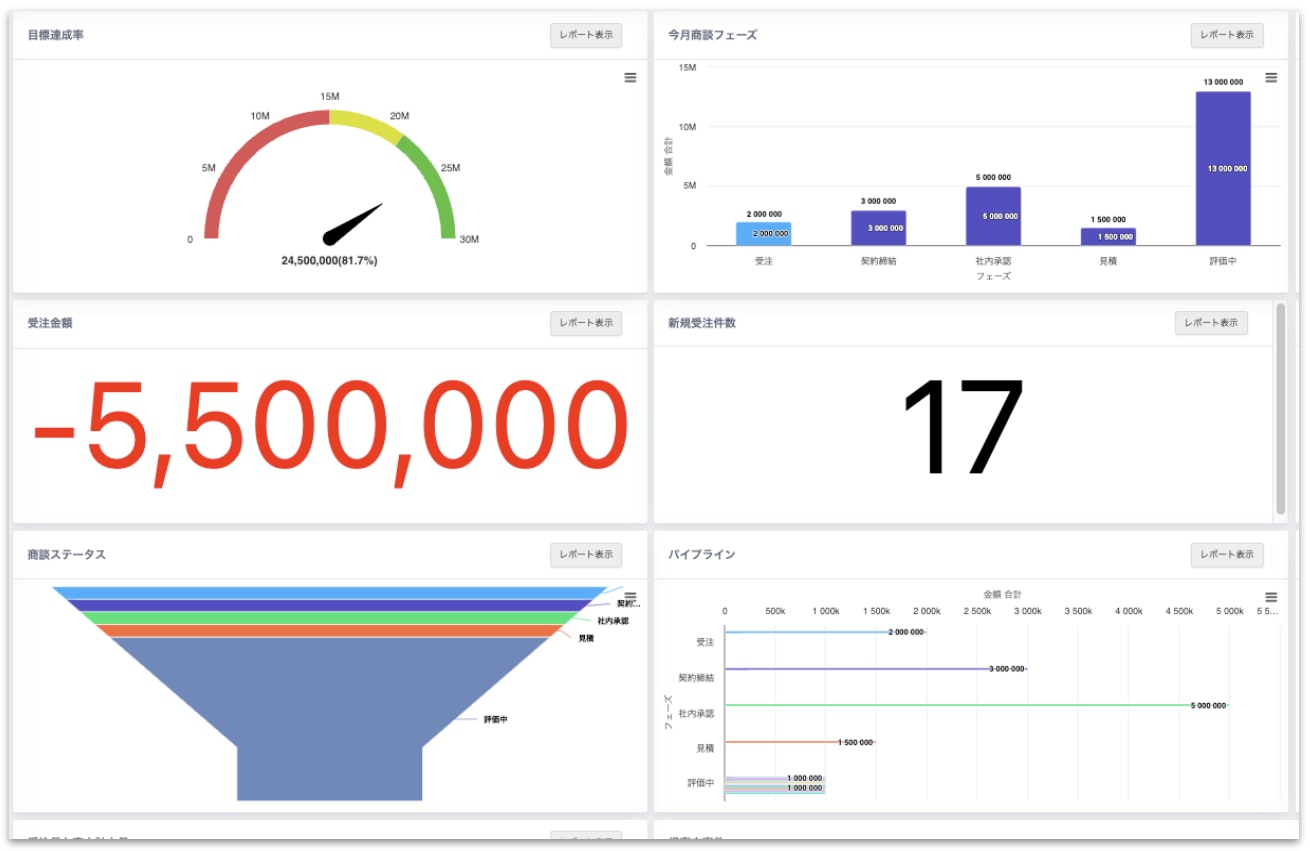
Task: Click the vertical scrollbar beside 新規受注件数
Action: pos(1280,410)
